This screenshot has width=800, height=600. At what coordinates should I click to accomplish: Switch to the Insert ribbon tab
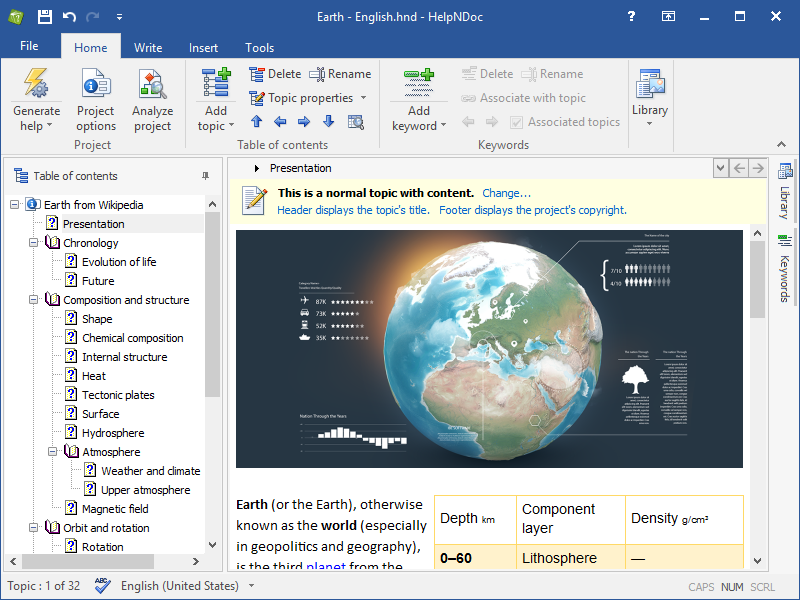point(203,47)
